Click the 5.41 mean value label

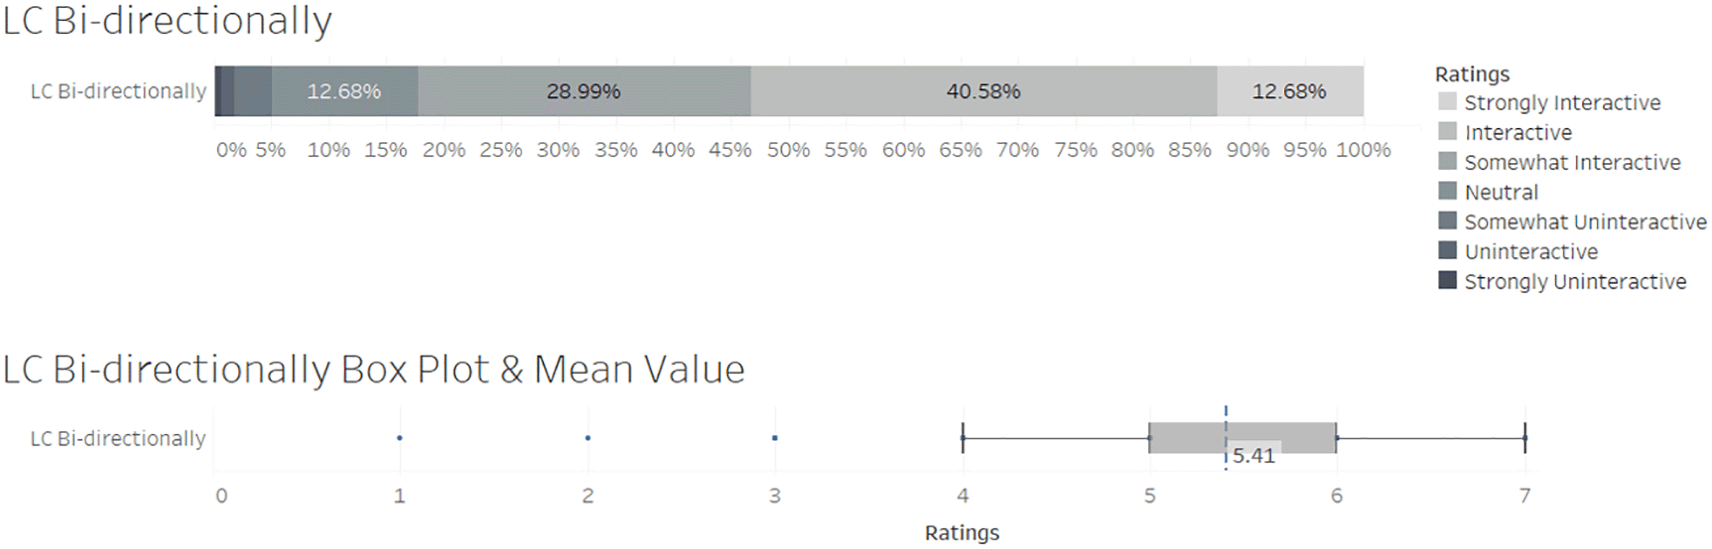(1253, 456)
